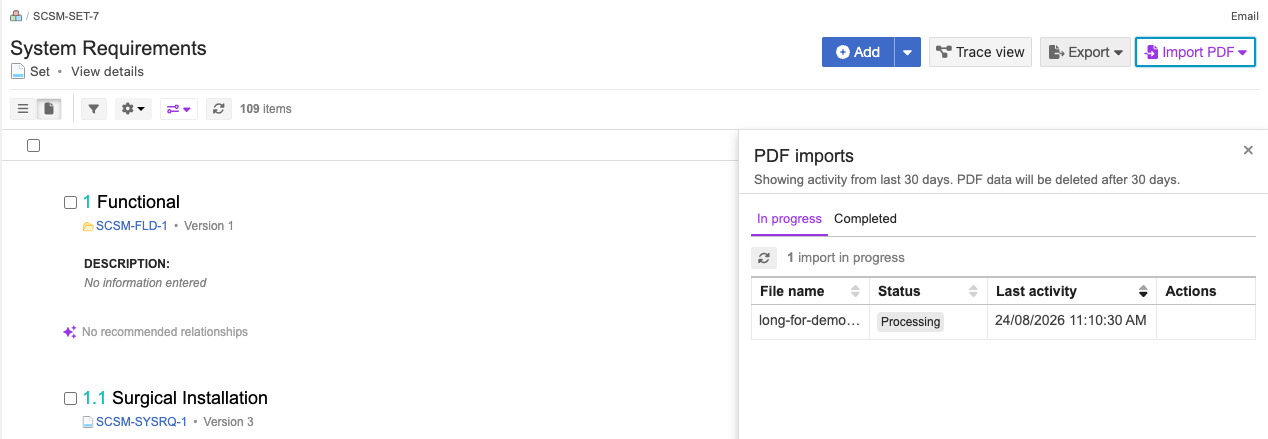Switch to list view icon

(23, 108)
